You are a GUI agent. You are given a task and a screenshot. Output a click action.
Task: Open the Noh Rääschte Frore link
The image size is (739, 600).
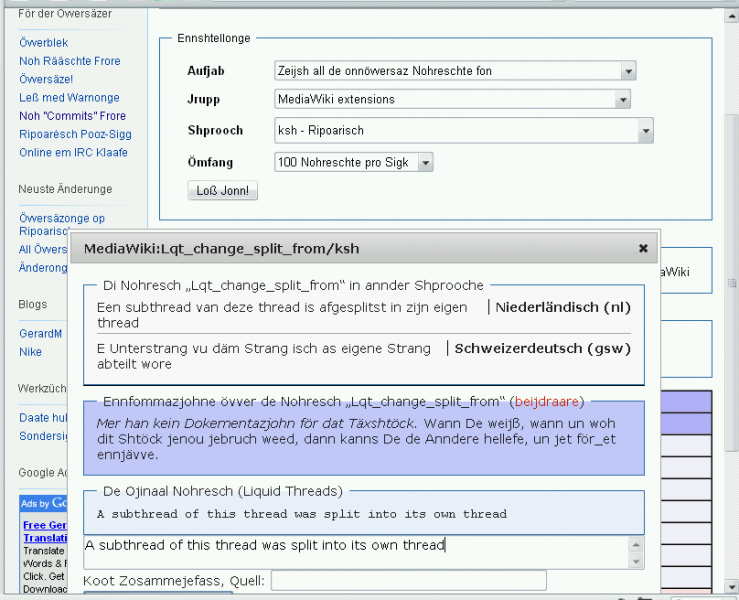(x=70, y=61)
